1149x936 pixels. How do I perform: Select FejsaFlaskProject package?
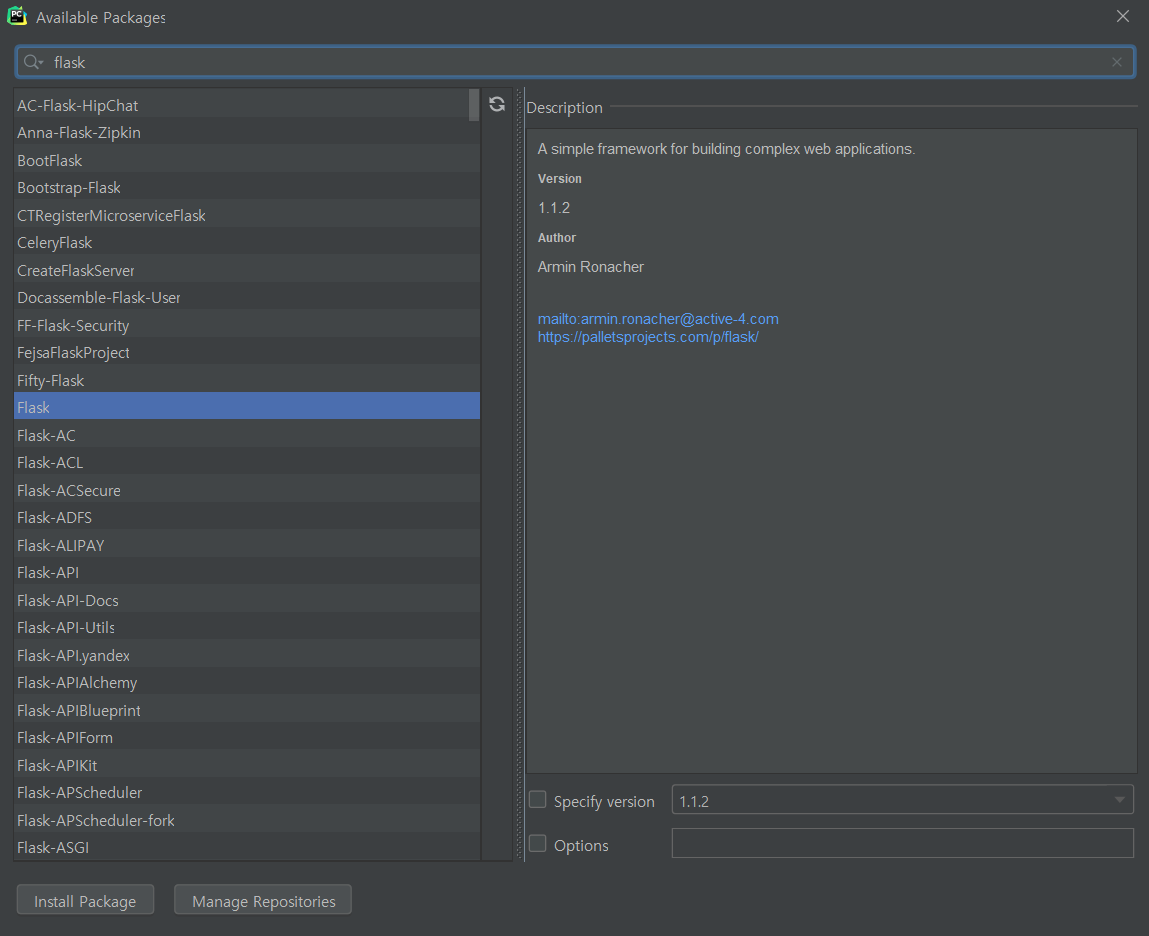[247, 353]
